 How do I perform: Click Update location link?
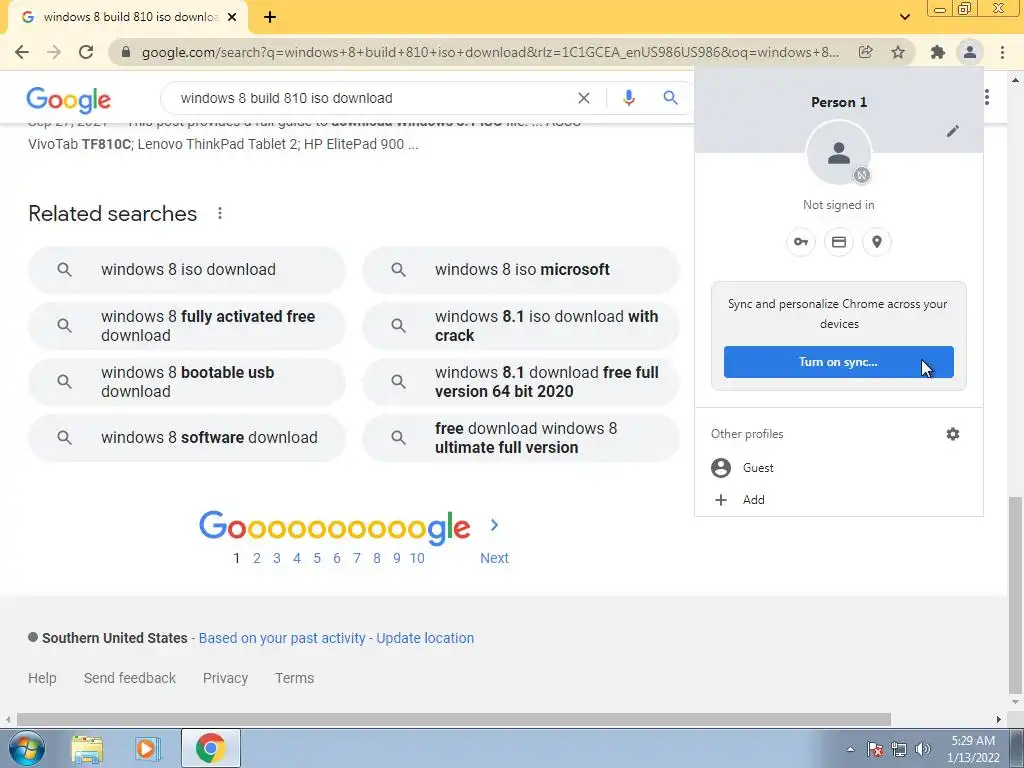(x=425, y=638)
